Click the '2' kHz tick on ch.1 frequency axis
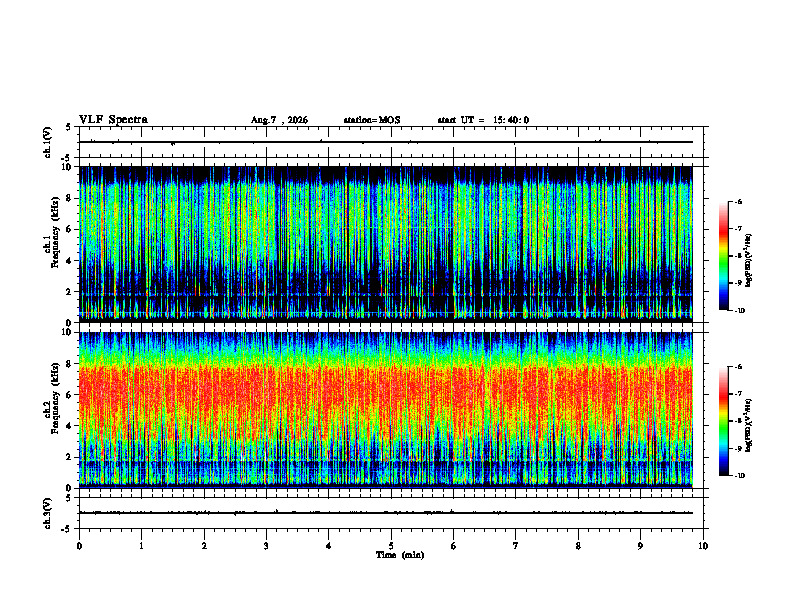Screen dimensions: 792x612 click(70, 292)
